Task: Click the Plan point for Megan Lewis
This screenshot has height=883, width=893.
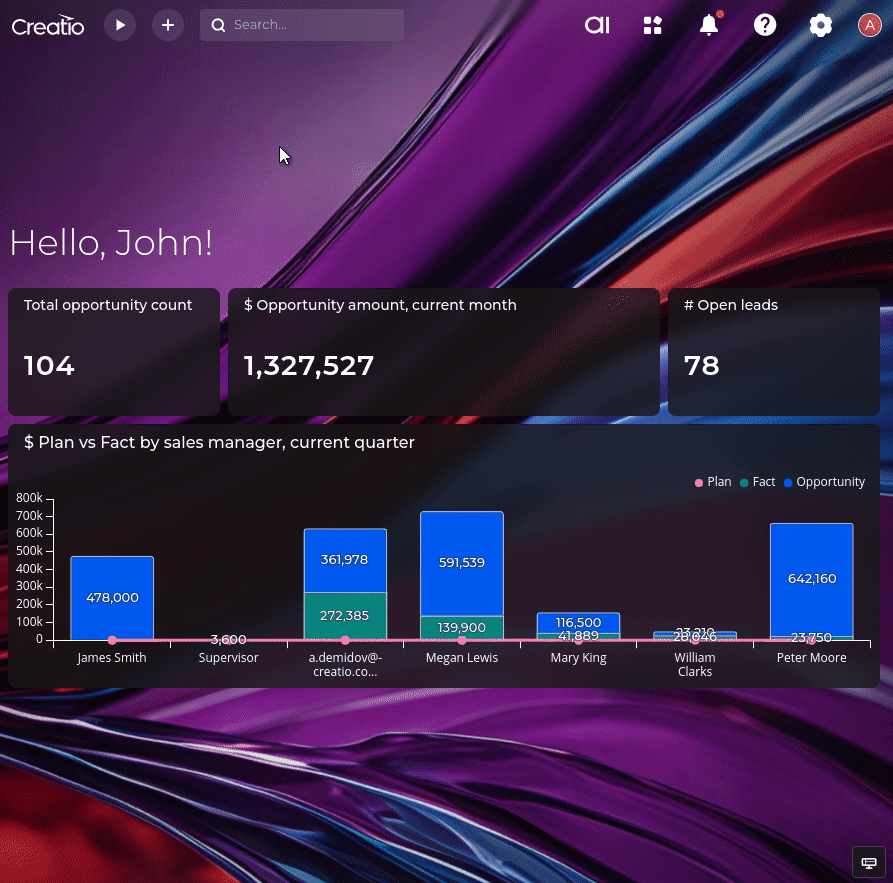Action: pyautogui.click(x=462, y=640)
